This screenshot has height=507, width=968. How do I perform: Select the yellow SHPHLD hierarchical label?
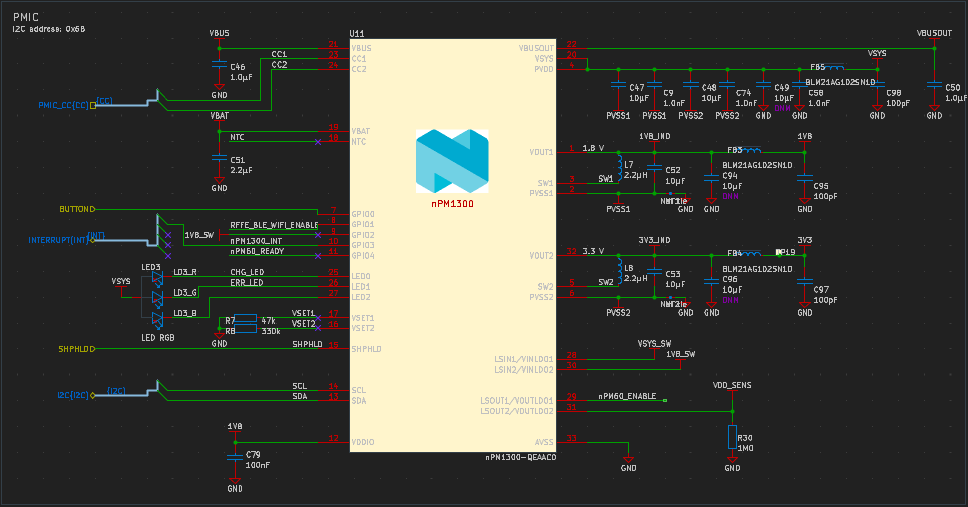coord(77,349)
